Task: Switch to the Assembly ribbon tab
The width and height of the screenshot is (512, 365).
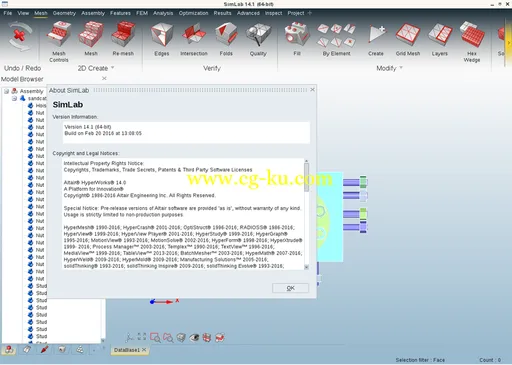Action: pyautogui.click(x=93, y=13)
